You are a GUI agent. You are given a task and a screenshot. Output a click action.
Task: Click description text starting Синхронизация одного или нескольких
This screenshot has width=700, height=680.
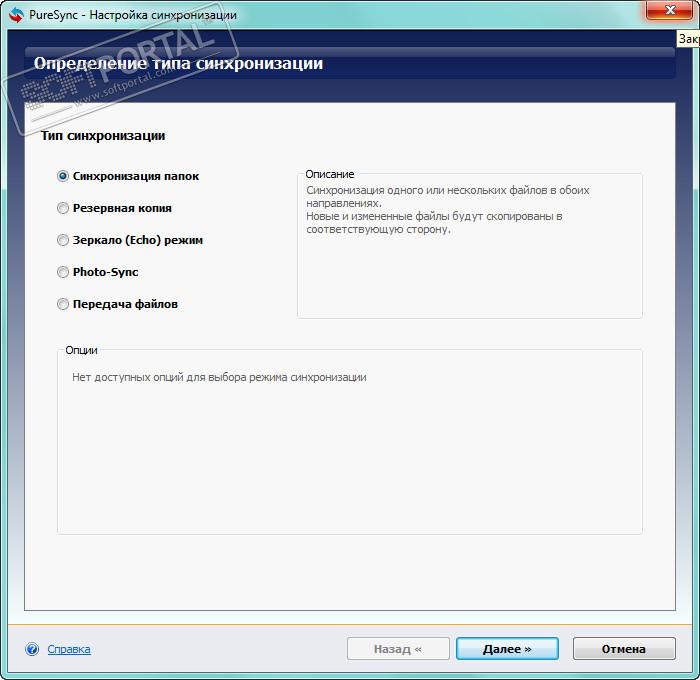pos(448,196)
